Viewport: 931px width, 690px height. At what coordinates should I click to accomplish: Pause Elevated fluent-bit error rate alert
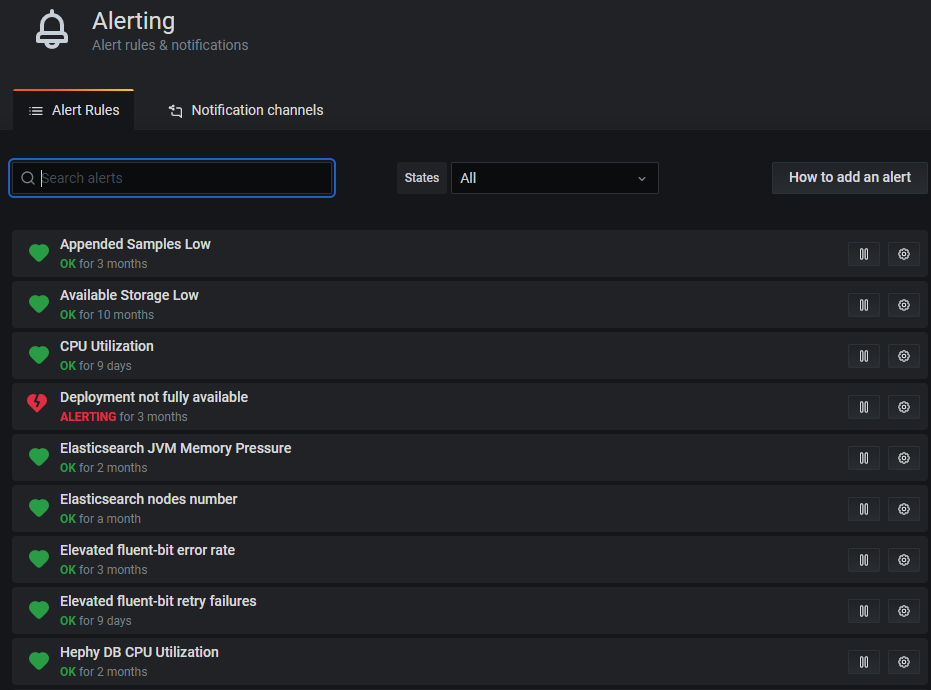click(864, 560)
